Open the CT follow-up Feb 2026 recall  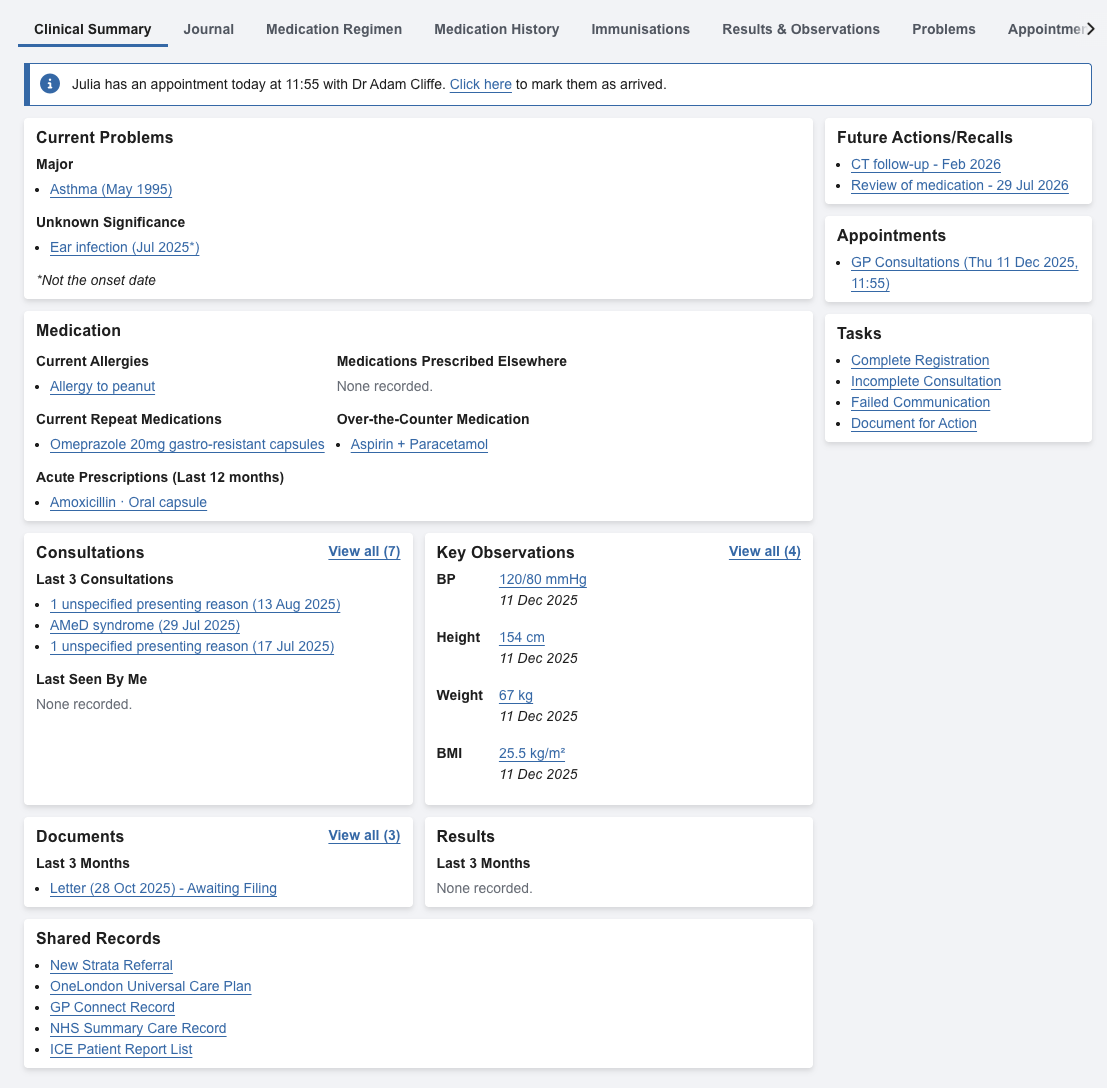click(925, 164)
